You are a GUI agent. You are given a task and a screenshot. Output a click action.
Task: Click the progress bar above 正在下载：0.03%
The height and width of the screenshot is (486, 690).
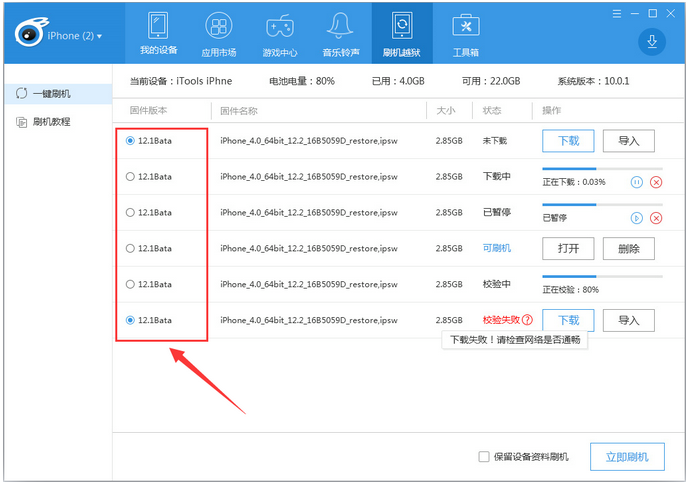602,169
